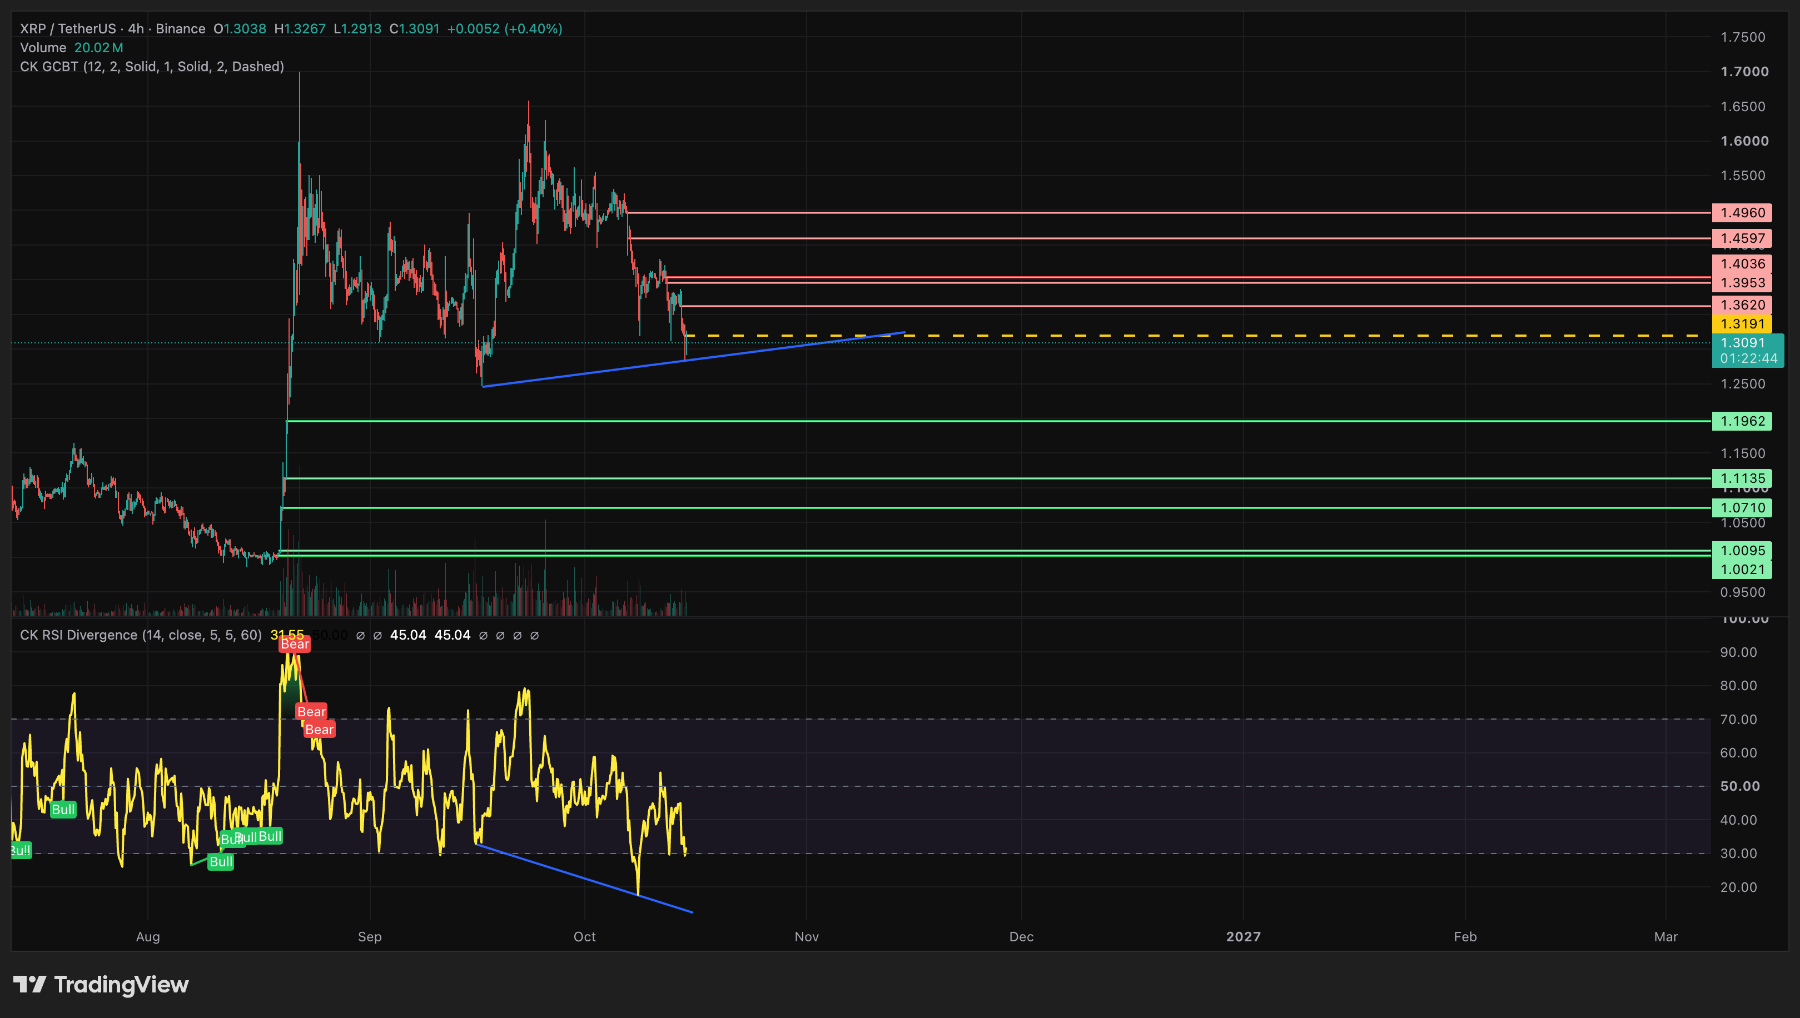Click the bar countdown 01:22:44

[x=1748, y=359]
